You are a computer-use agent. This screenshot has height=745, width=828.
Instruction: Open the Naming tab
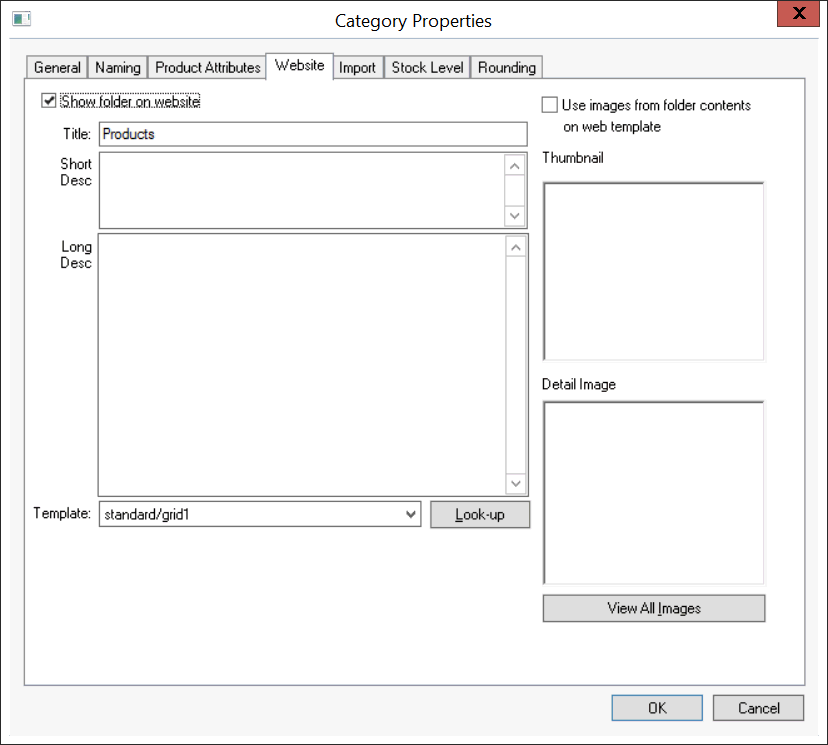point(118,68)
